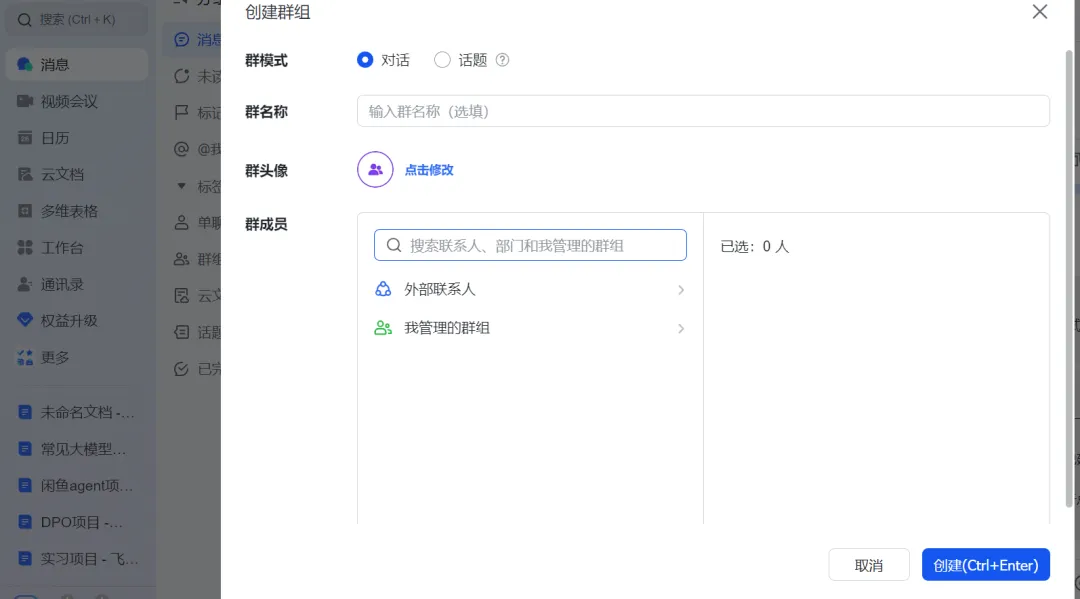
Task: Expand 我管理的群组 list
Action: tap(530, 328)
